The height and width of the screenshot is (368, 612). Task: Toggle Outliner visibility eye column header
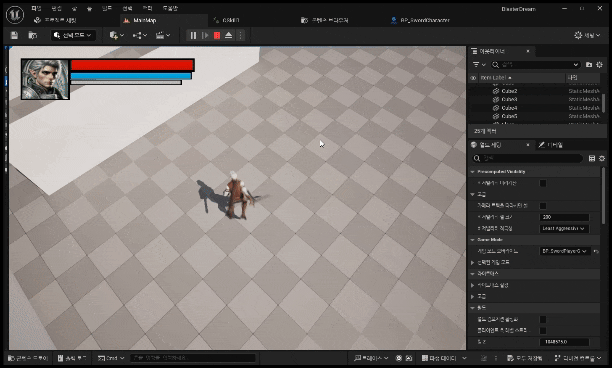[x=473, y=78]
